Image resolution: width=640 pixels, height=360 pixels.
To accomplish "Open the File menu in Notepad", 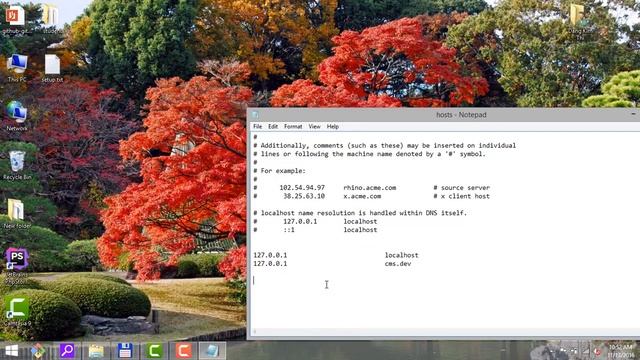I will point(258,127).
